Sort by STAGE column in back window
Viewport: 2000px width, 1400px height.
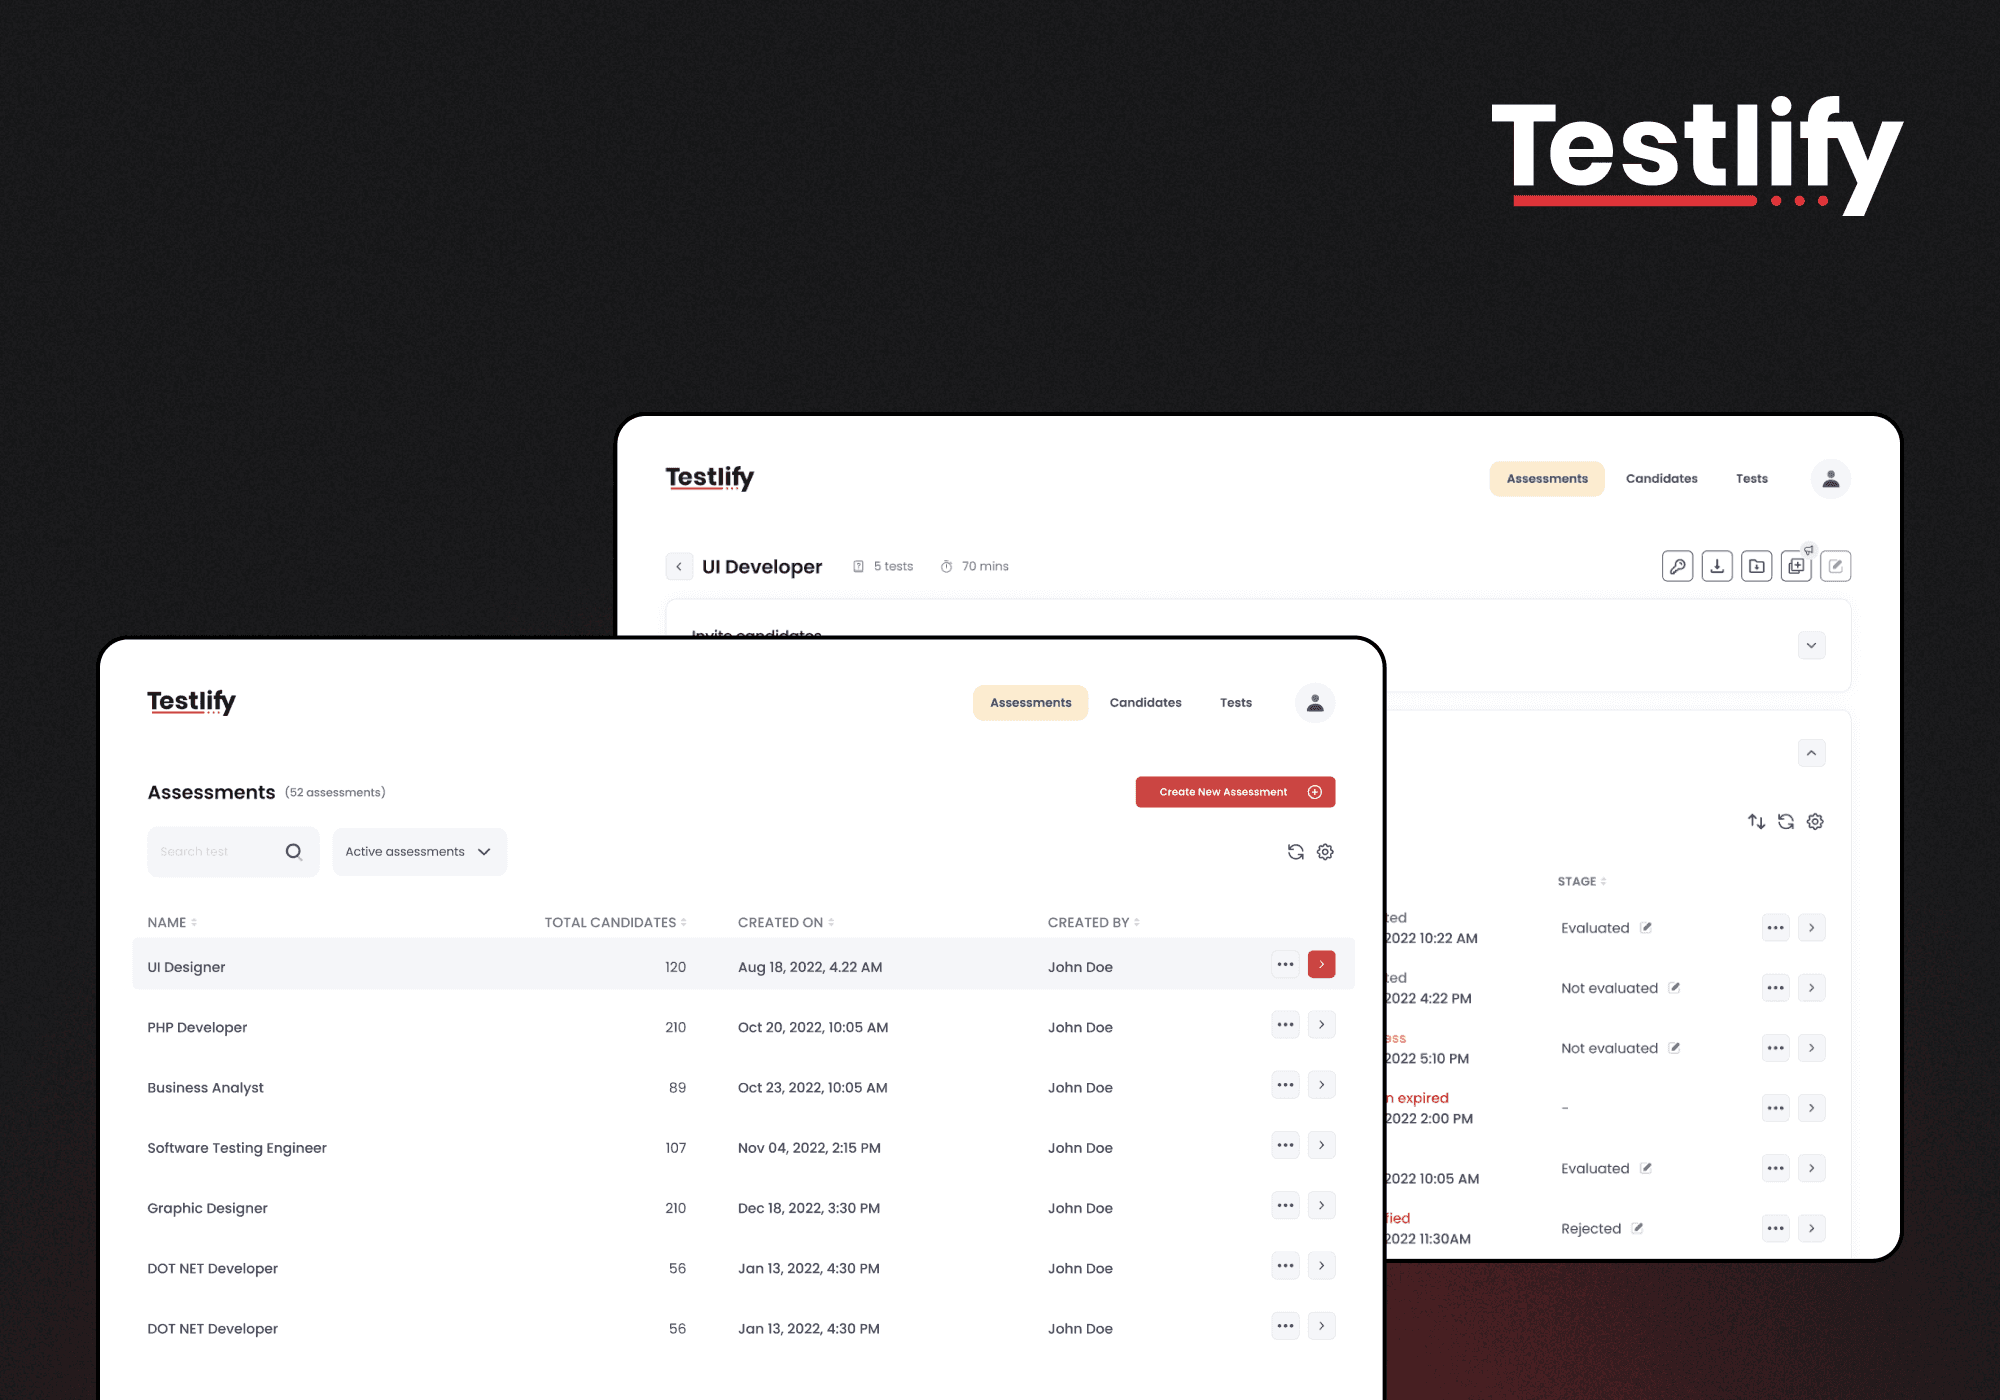[1582, 881]
